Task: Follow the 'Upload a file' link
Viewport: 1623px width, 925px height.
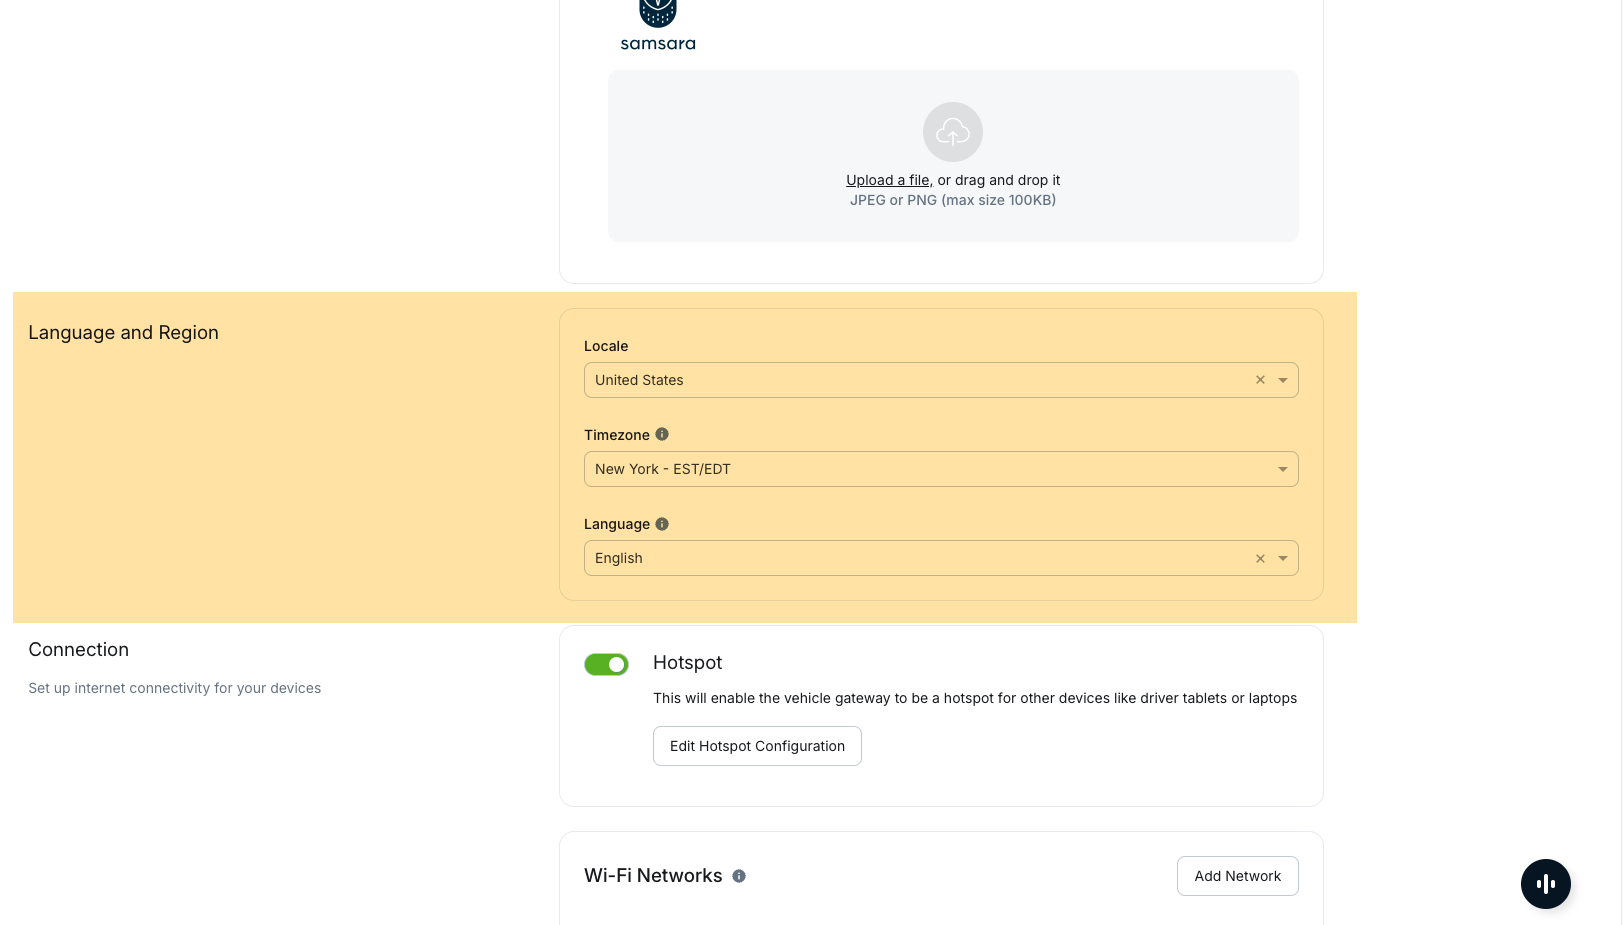Action: point(888,181)
